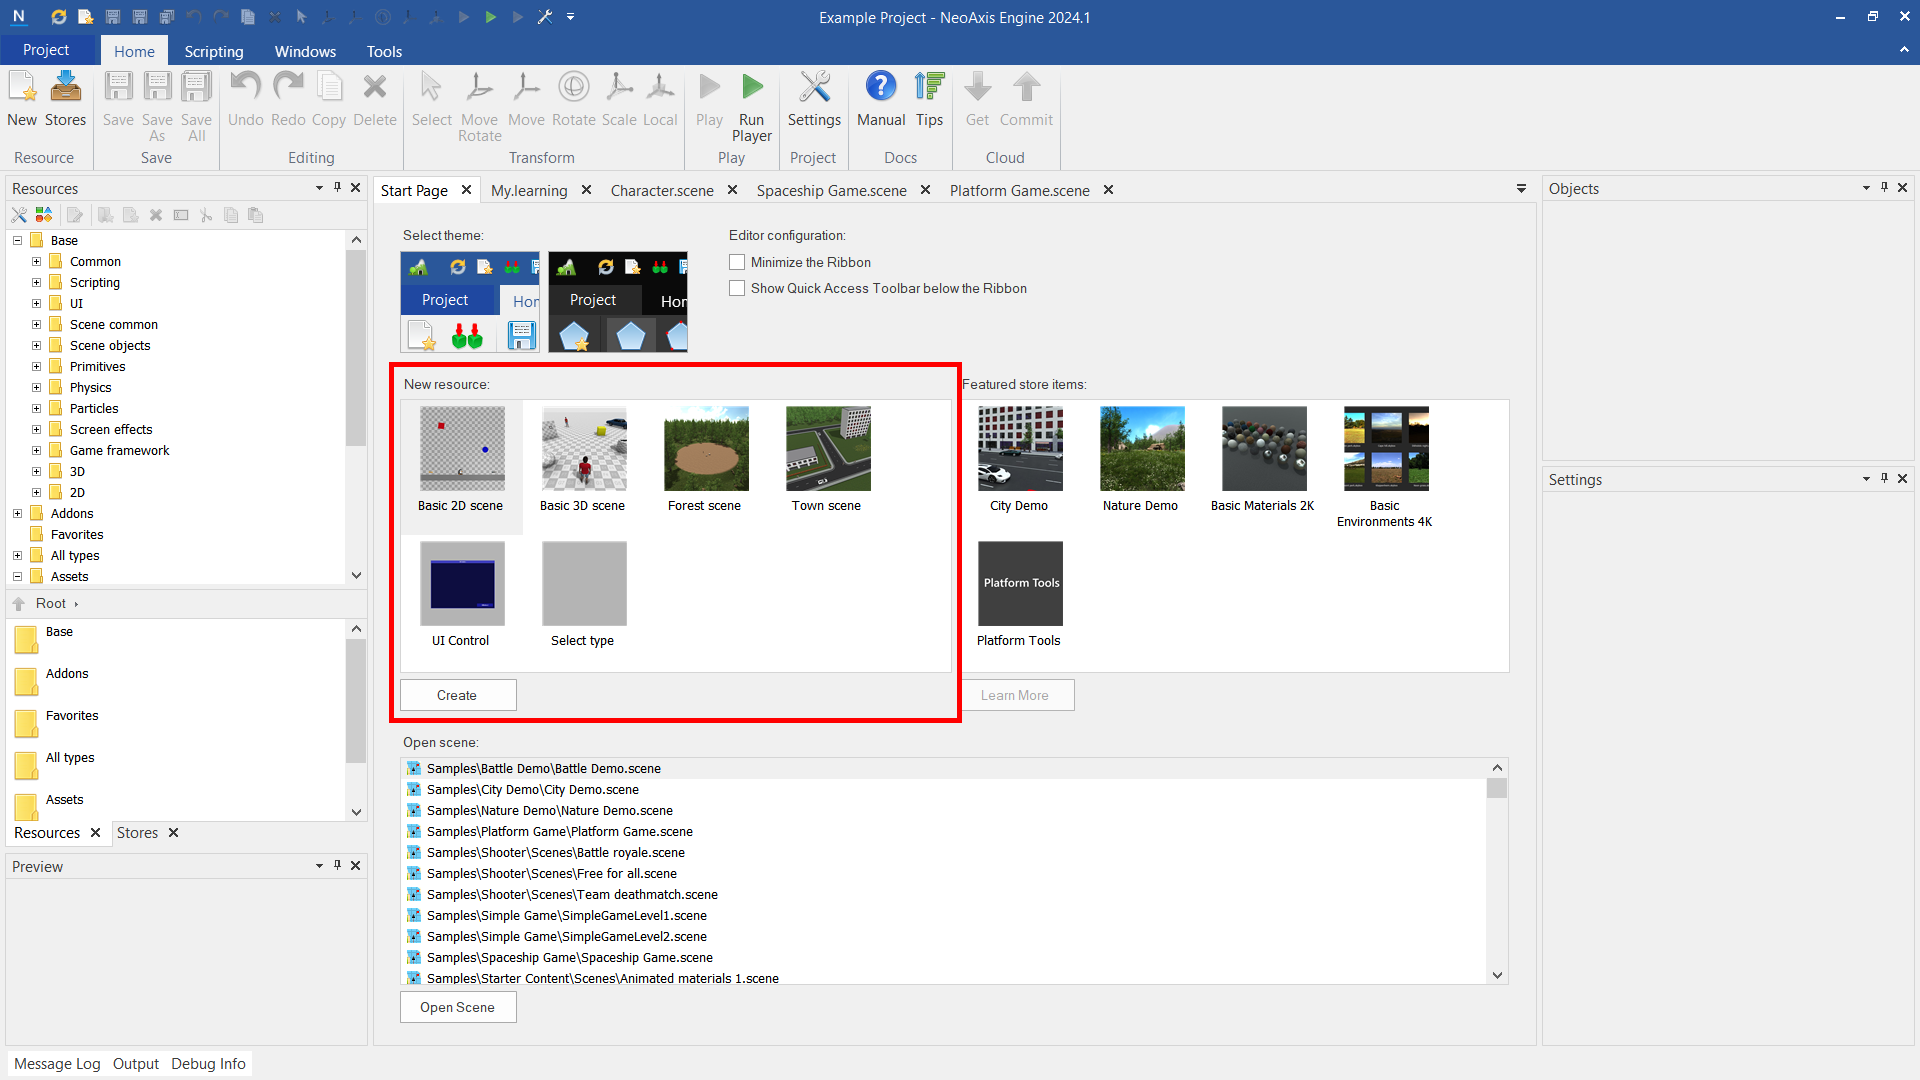Open project Settings from the ribbon
This screenshot has width=1920, height=1080.
tap(814, 88)
